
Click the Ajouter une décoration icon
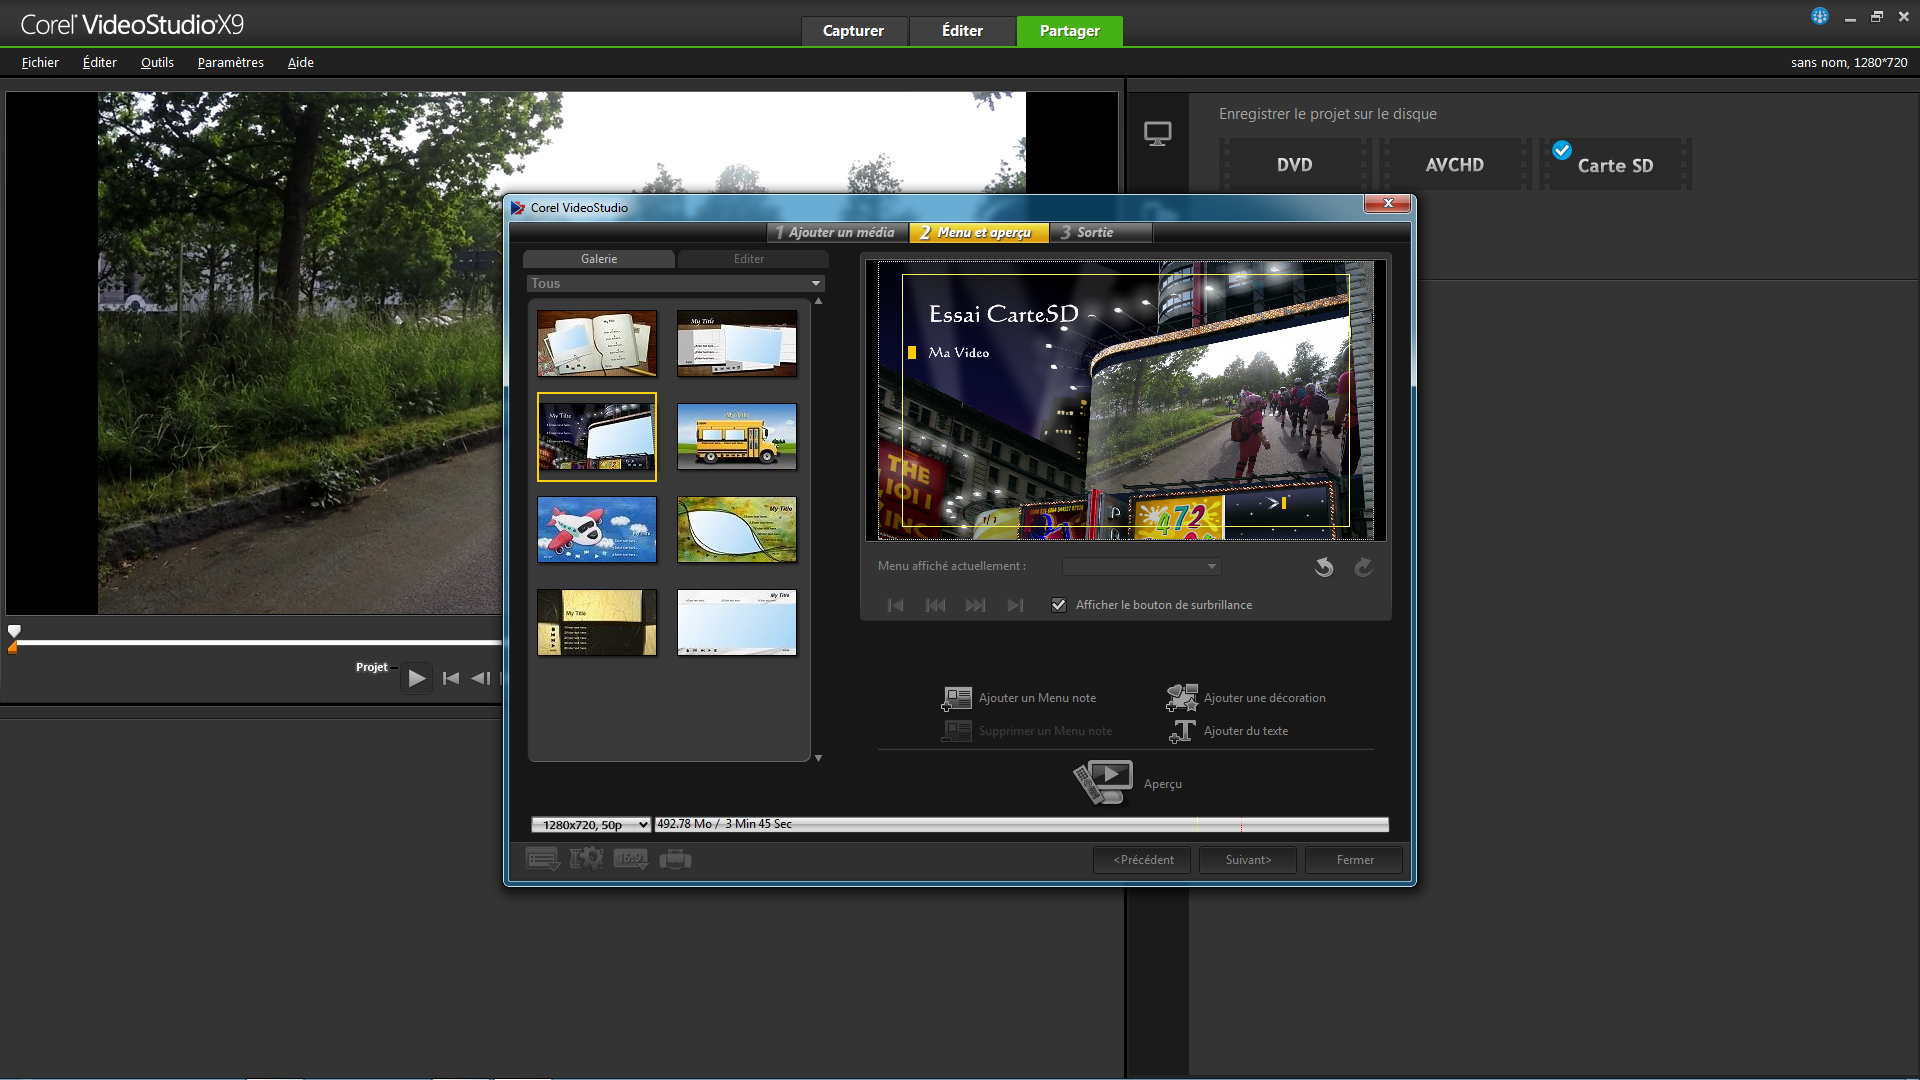coord(1182,698)
